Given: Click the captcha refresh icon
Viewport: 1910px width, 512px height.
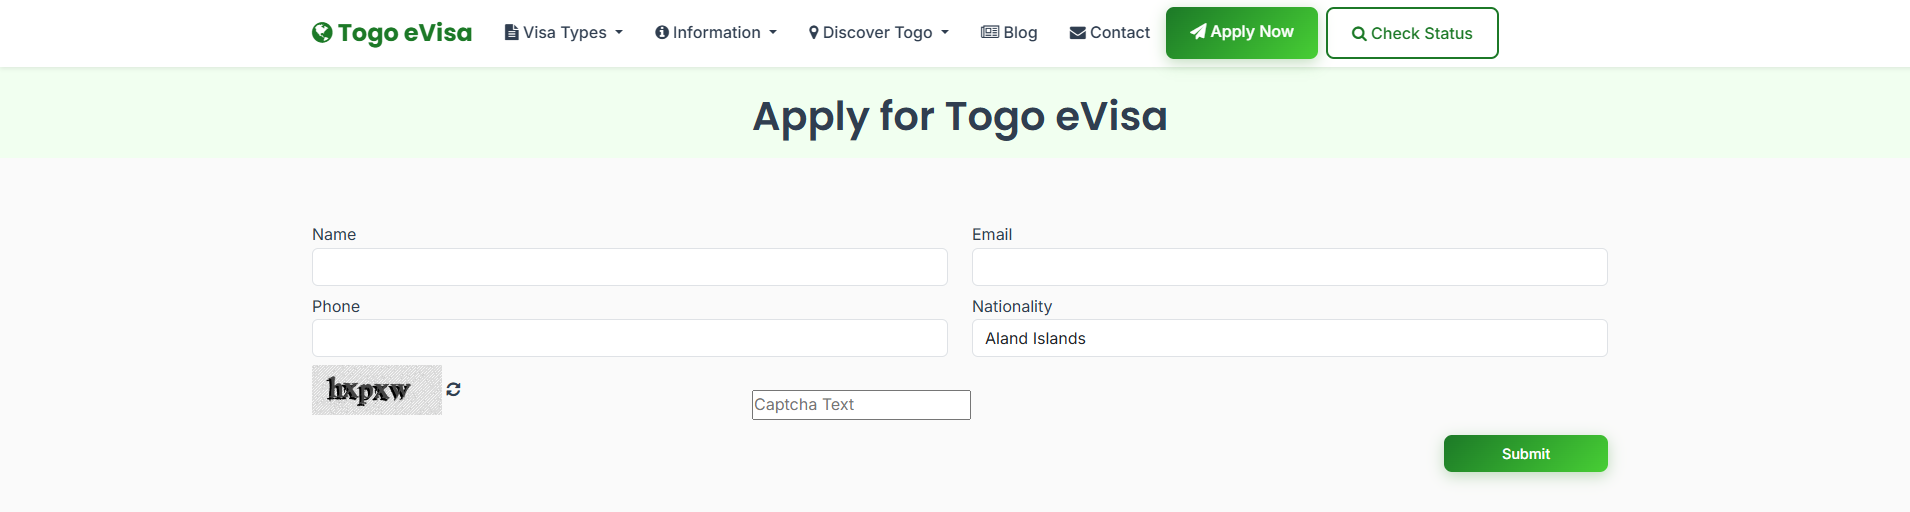Looking at the screenshot, I should pyautogui.click(x=453, y=390).
